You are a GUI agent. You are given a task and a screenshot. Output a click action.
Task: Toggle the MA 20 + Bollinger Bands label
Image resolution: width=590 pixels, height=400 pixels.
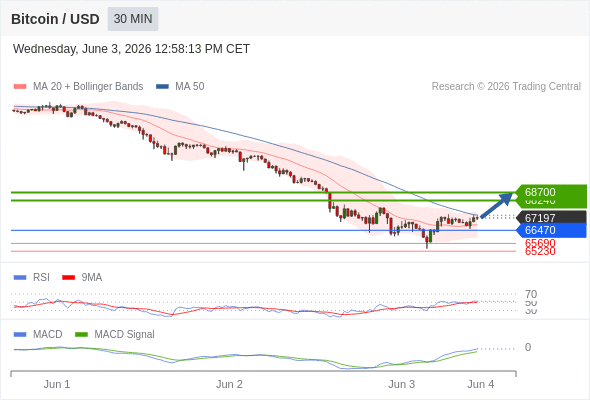(88, 87)
